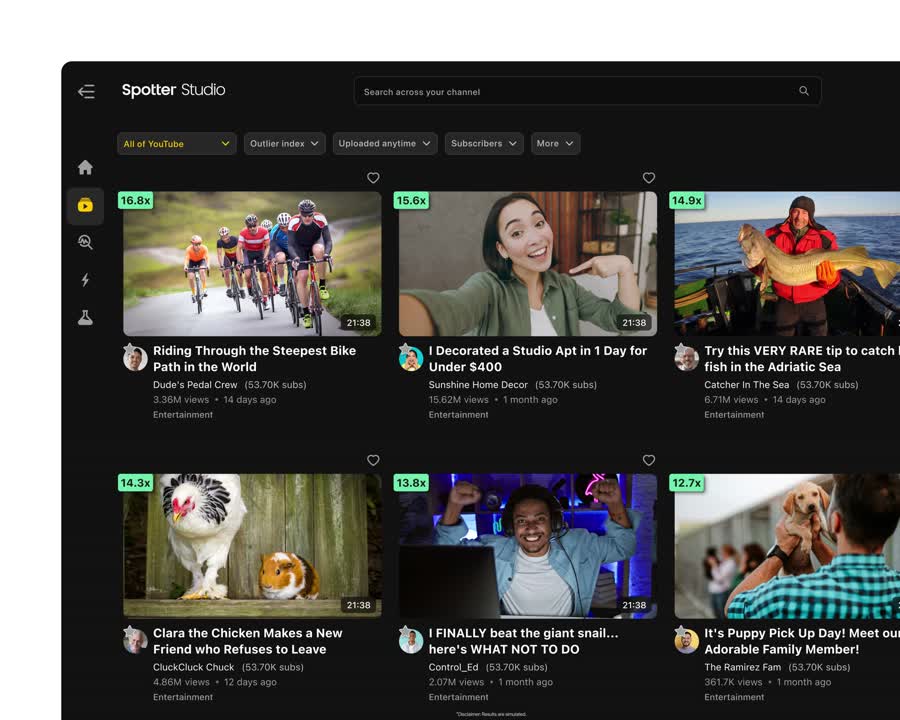The width and height of the screenshot is (900, 720).
Task: Click the 15.6x outlier badge
Action: point(411,200)
